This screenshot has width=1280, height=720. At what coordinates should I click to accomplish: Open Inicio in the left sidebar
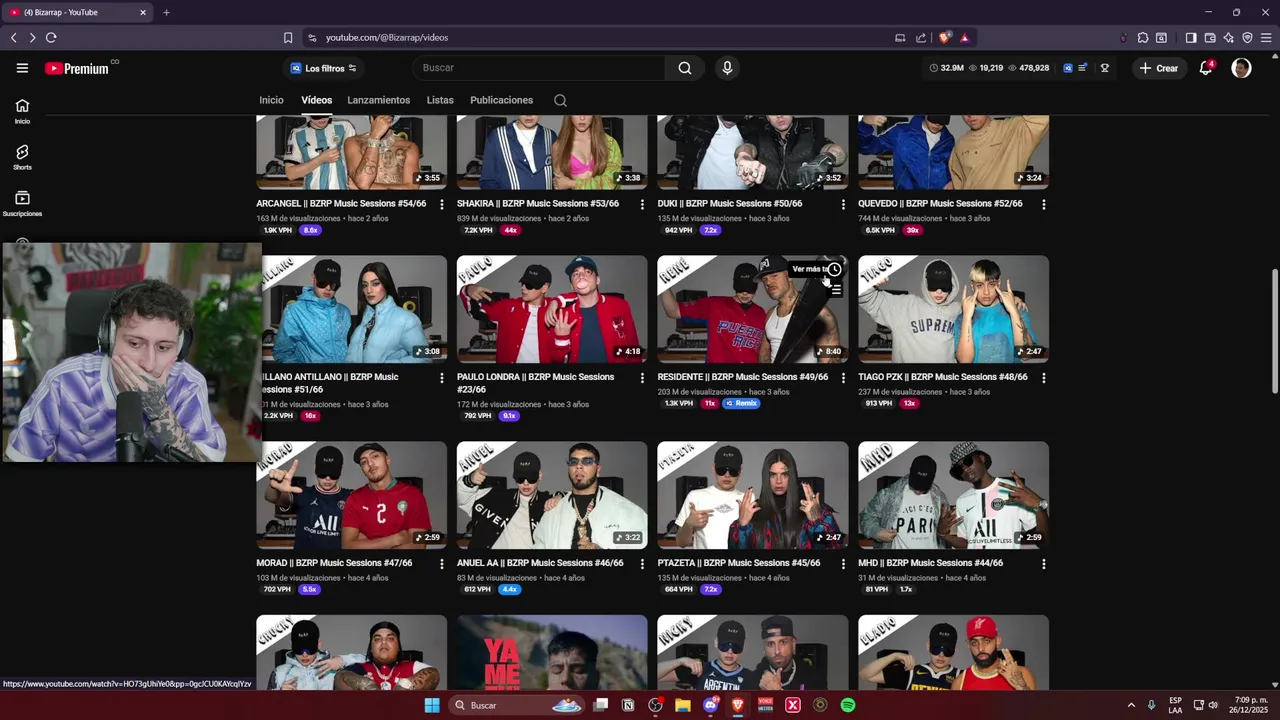coord(22,111)
